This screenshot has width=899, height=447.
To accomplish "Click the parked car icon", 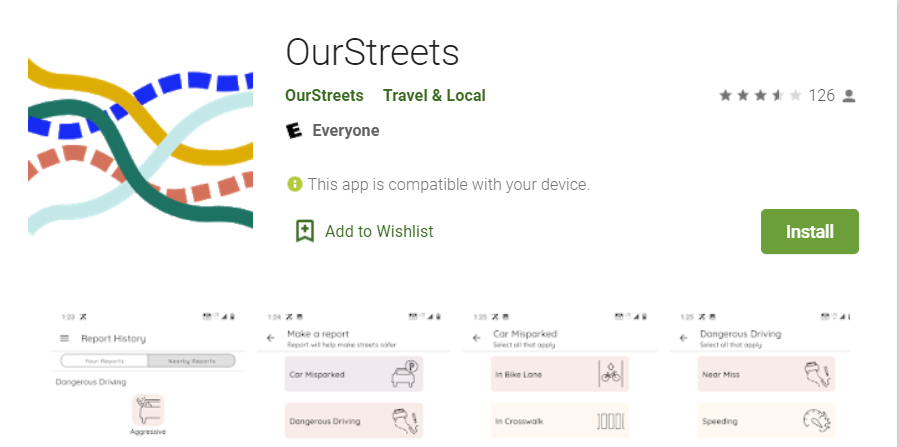I will click(405, 374).
